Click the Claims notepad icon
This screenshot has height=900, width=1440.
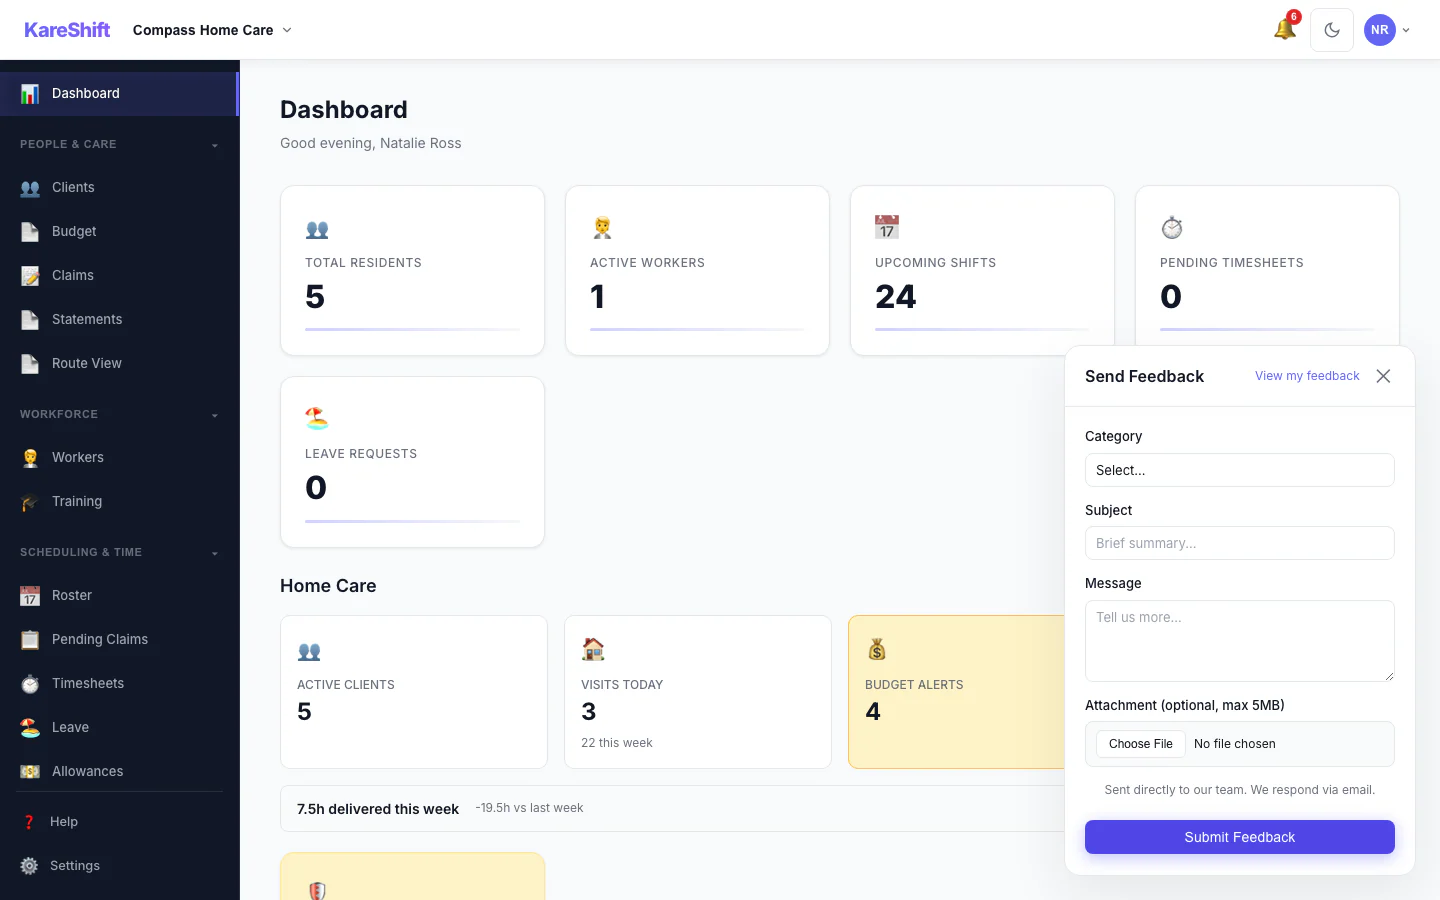(30, 276)
